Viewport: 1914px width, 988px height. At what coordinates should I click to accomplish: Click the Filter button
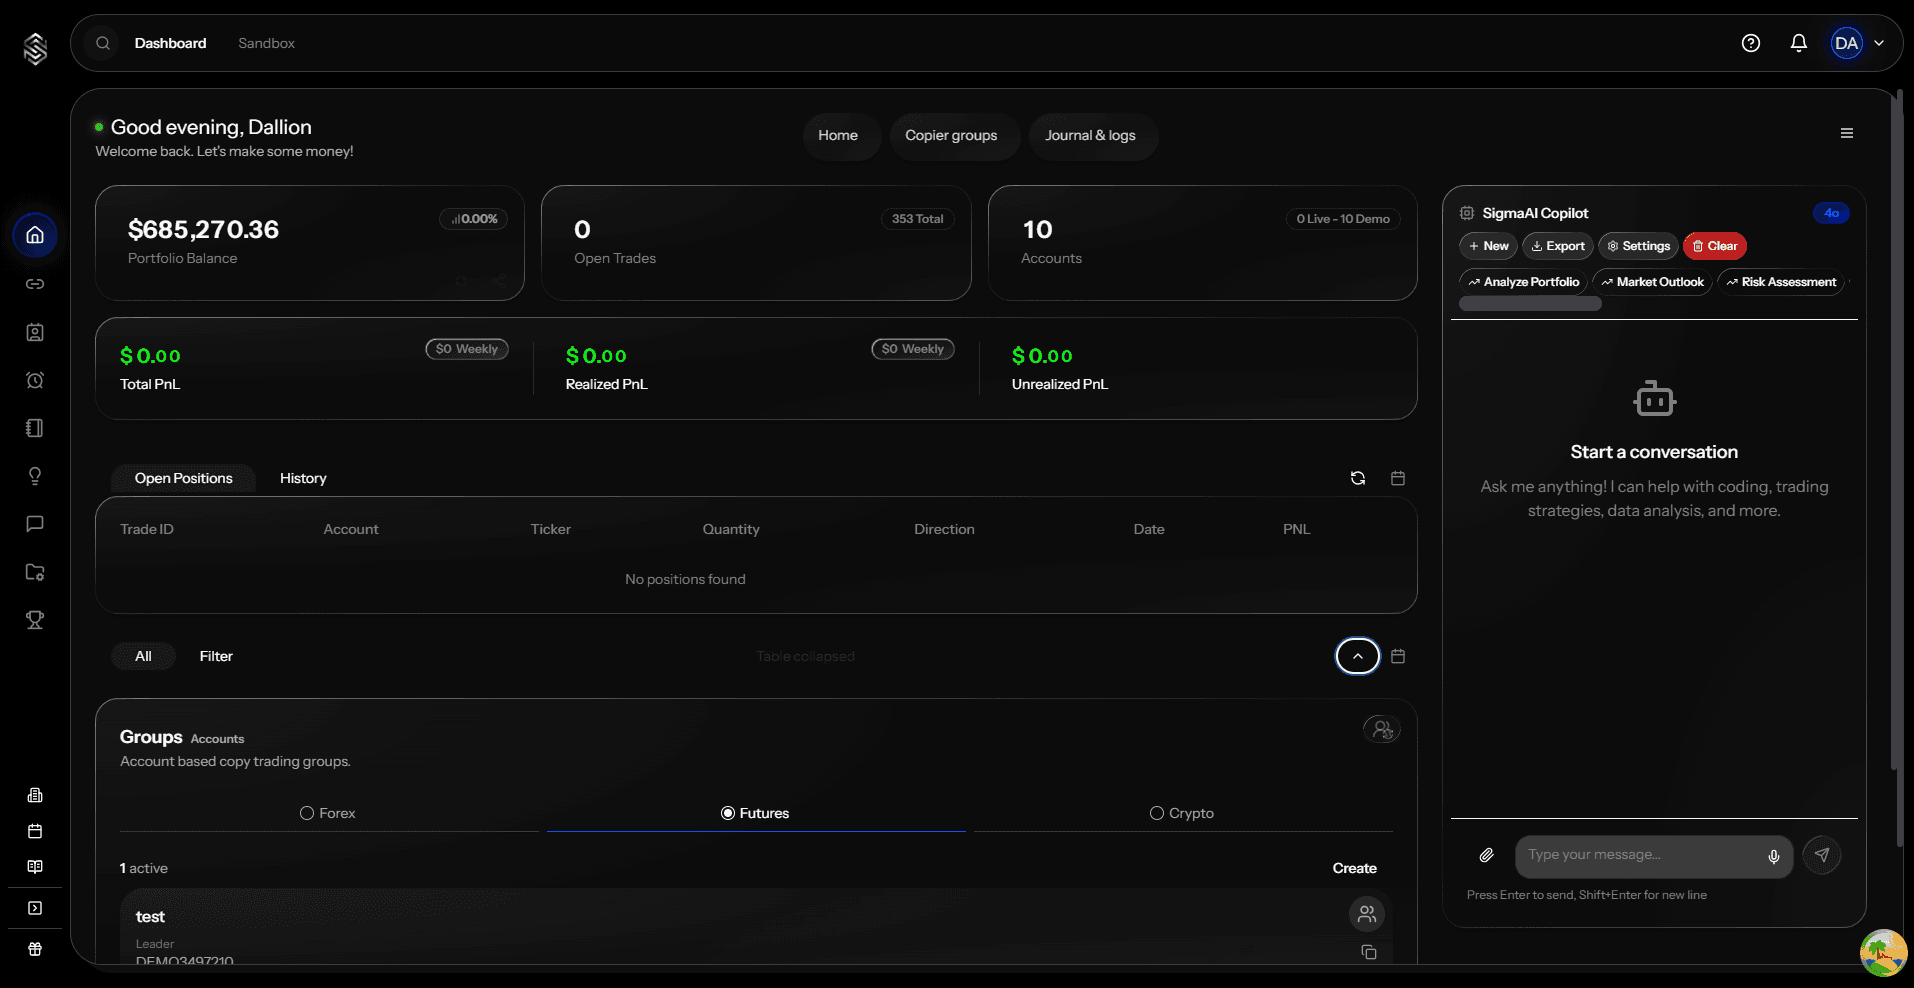pyautogui.click(x=216, y=656)
